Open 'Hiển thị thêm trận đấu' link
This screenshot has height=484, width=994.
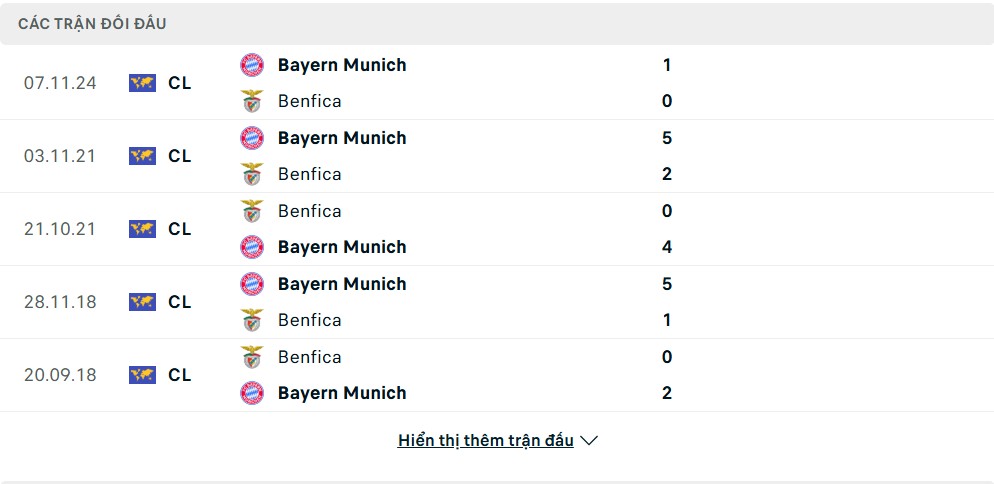tap(486, 440)
